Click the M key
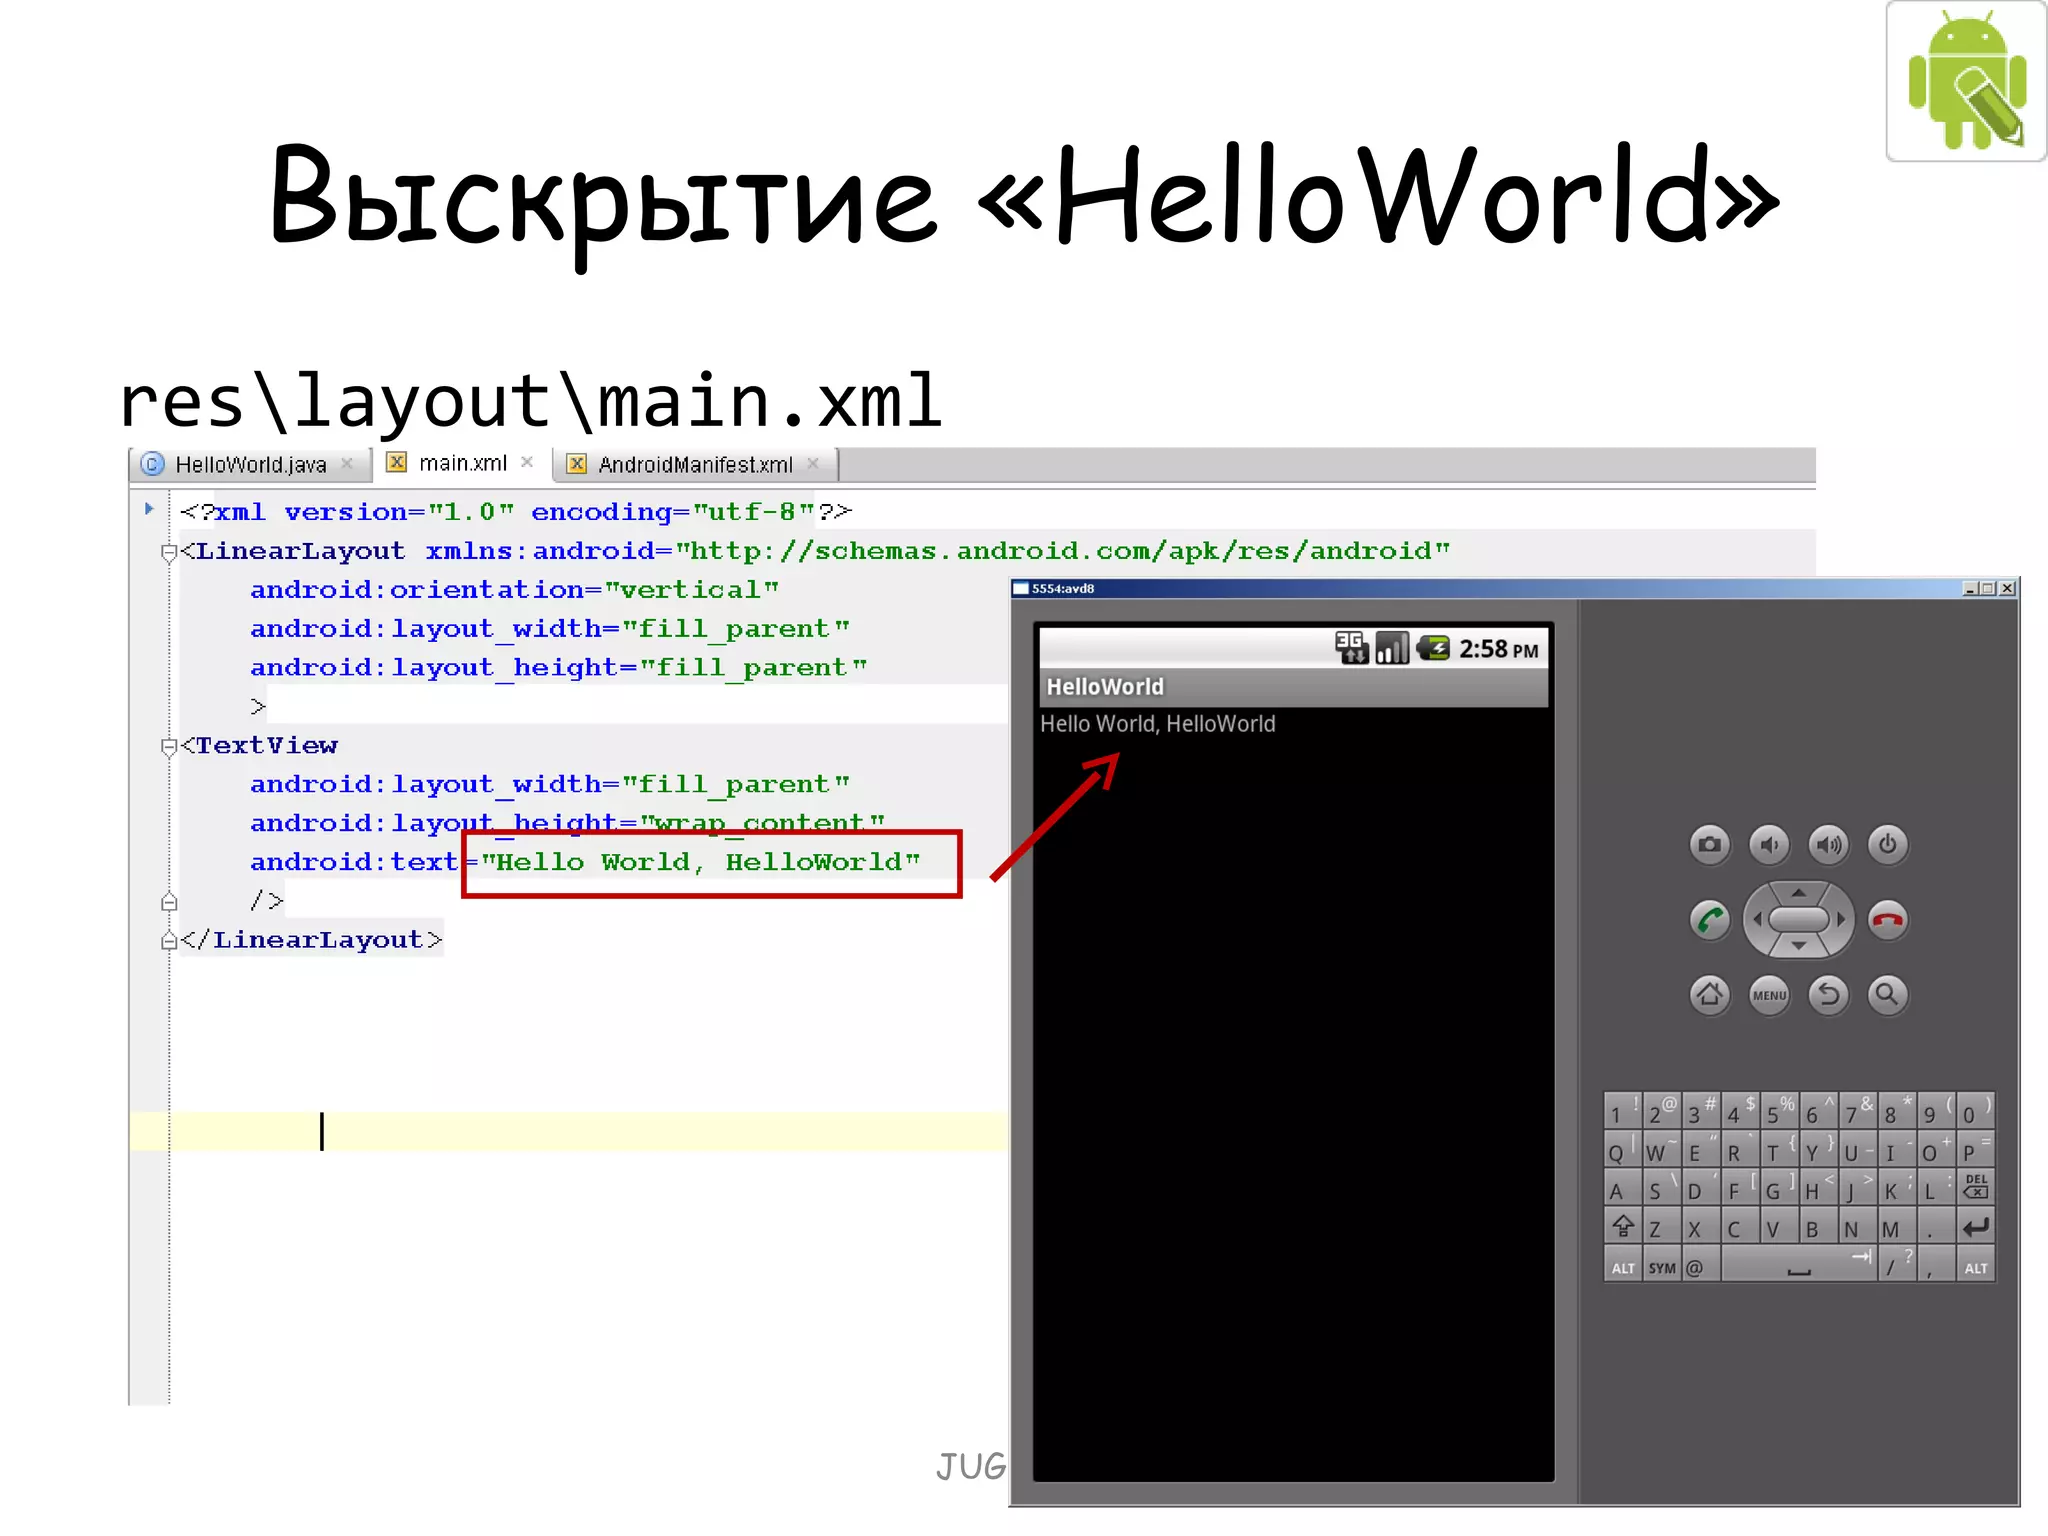The image size is (2048, 1536). 1897,1226
